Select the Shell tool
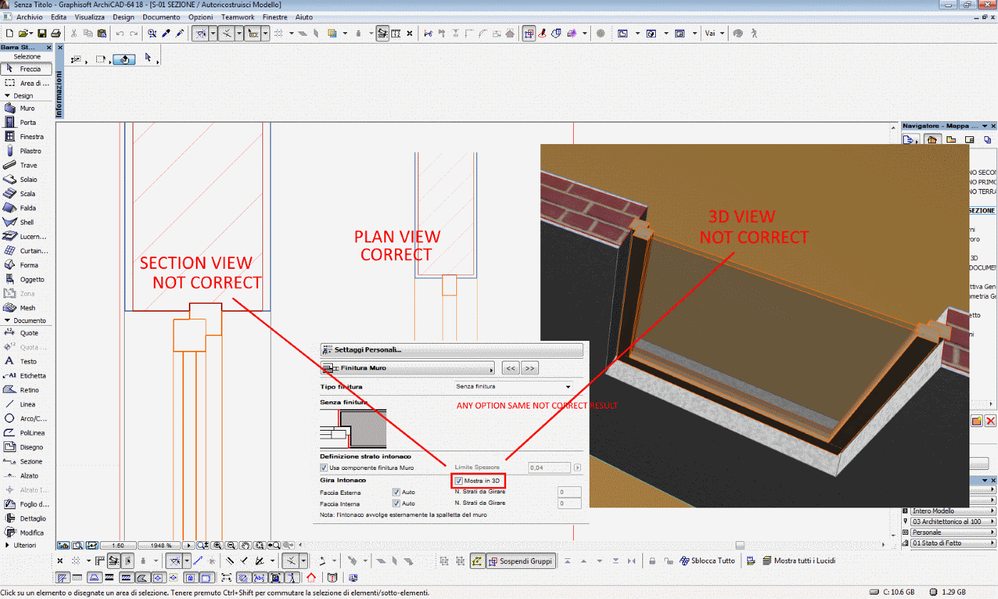 (27, 222)
